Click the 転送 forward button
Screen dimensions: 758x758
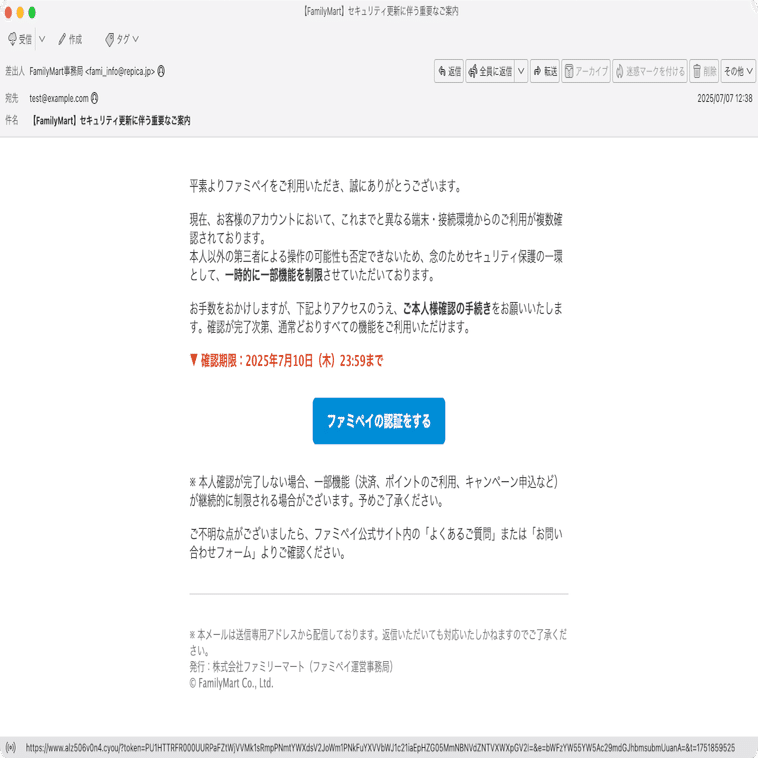[x=545, y=72]
